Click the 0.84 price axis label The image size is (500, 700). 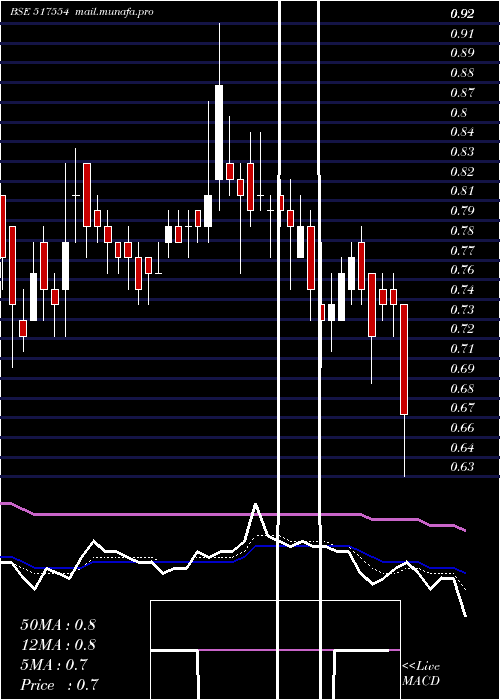[x=462, y=132]
